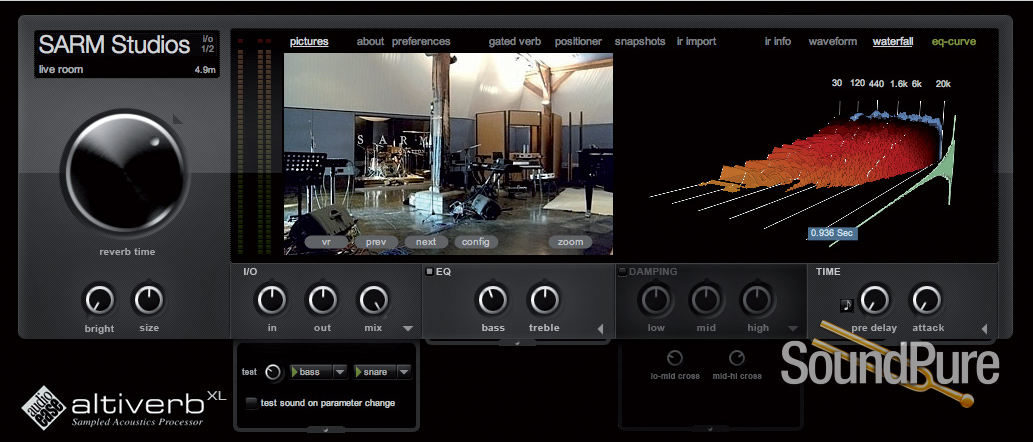Image resolution: width=1033 pixels, height=442 pixels.
Task: Switch to the eq-curve view
Action: [954, 41]
